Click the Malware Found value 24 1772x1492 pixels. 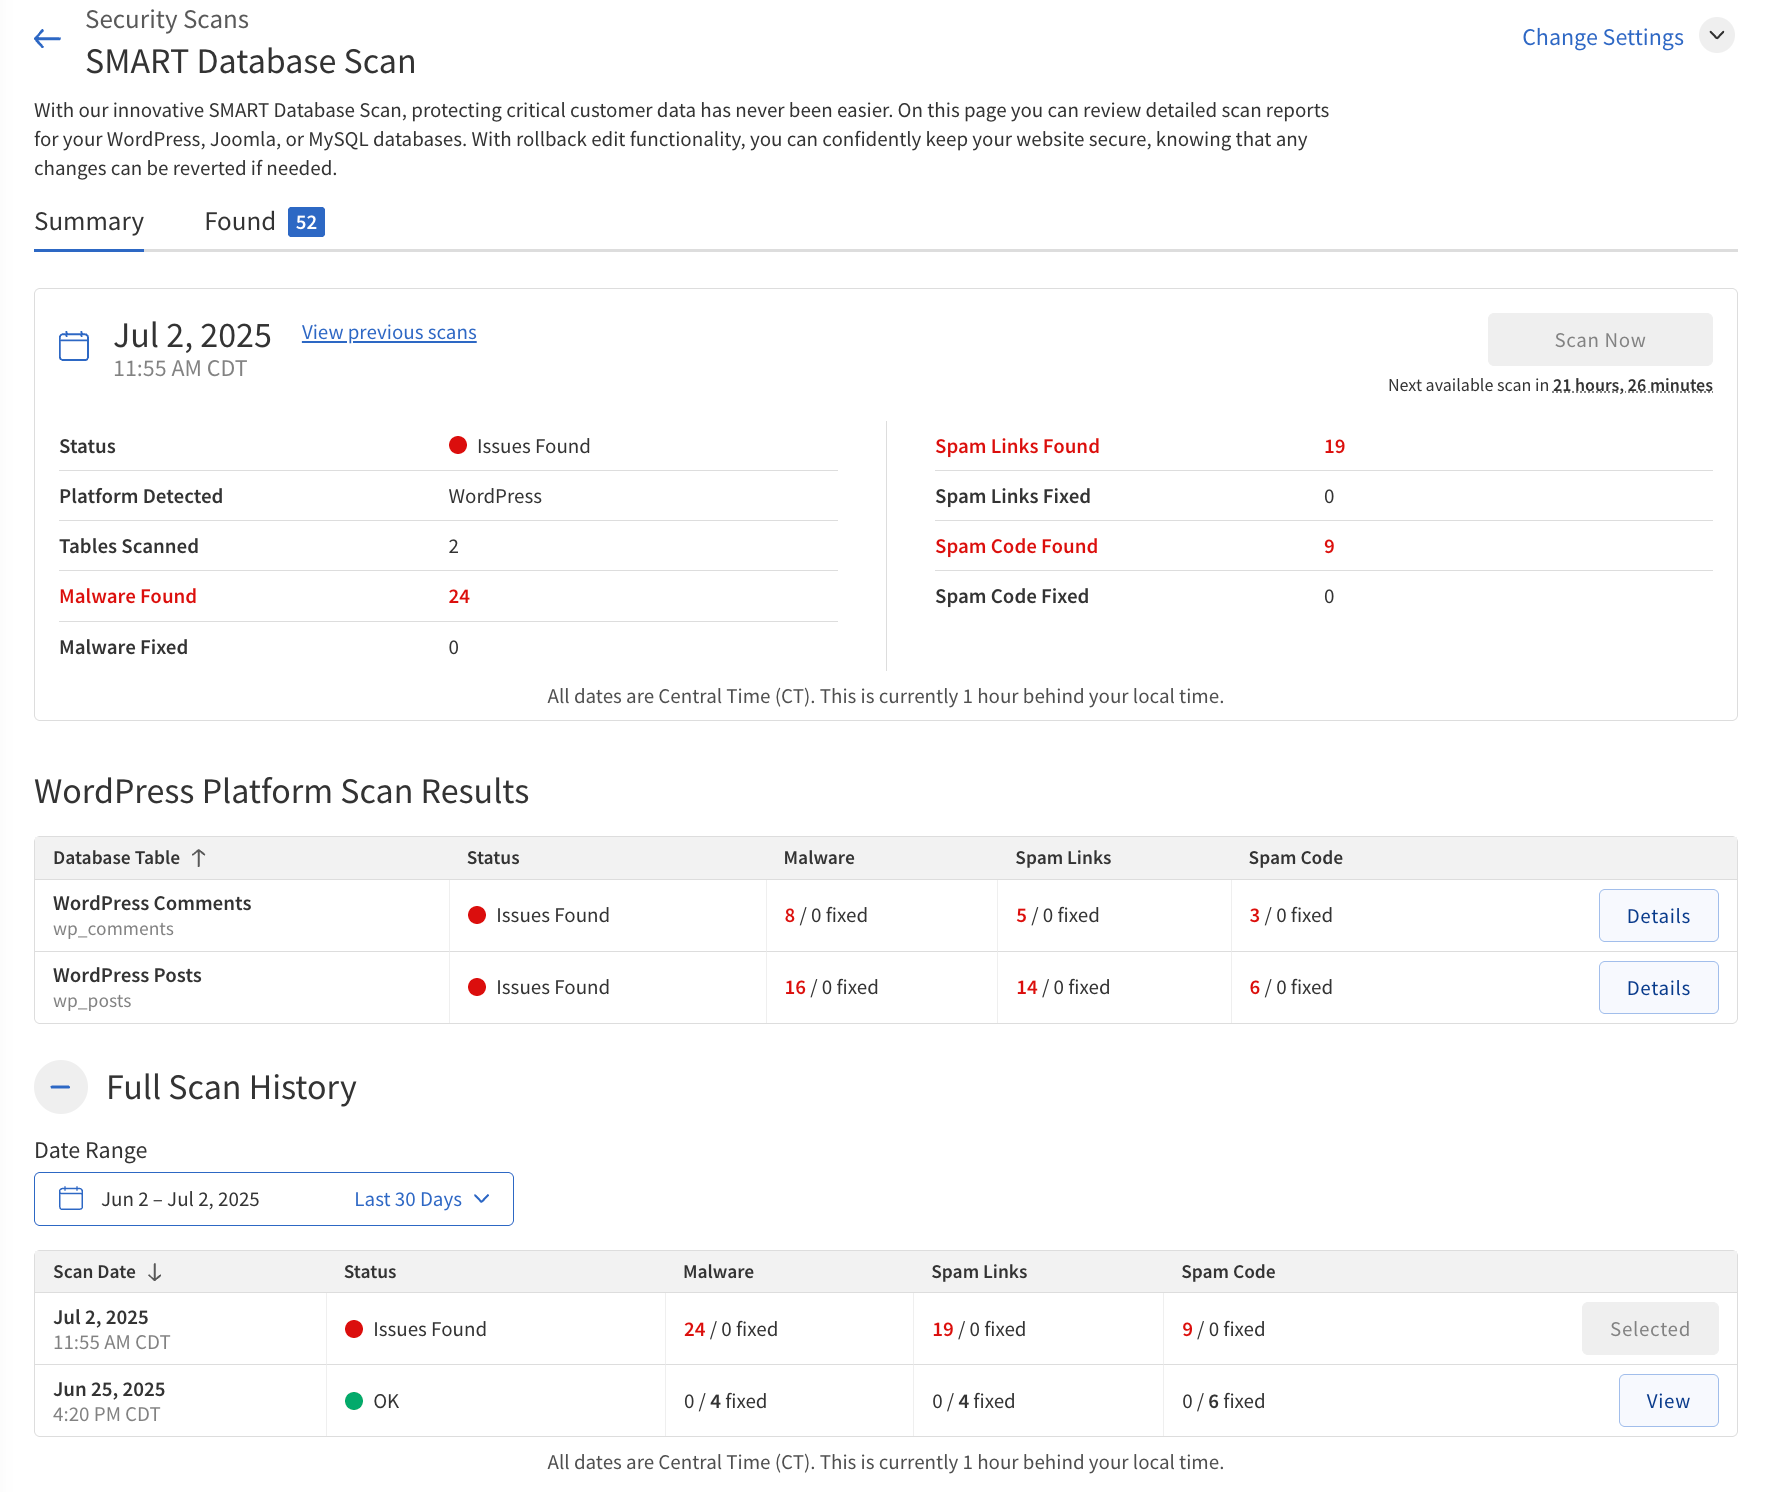[459, 596]
